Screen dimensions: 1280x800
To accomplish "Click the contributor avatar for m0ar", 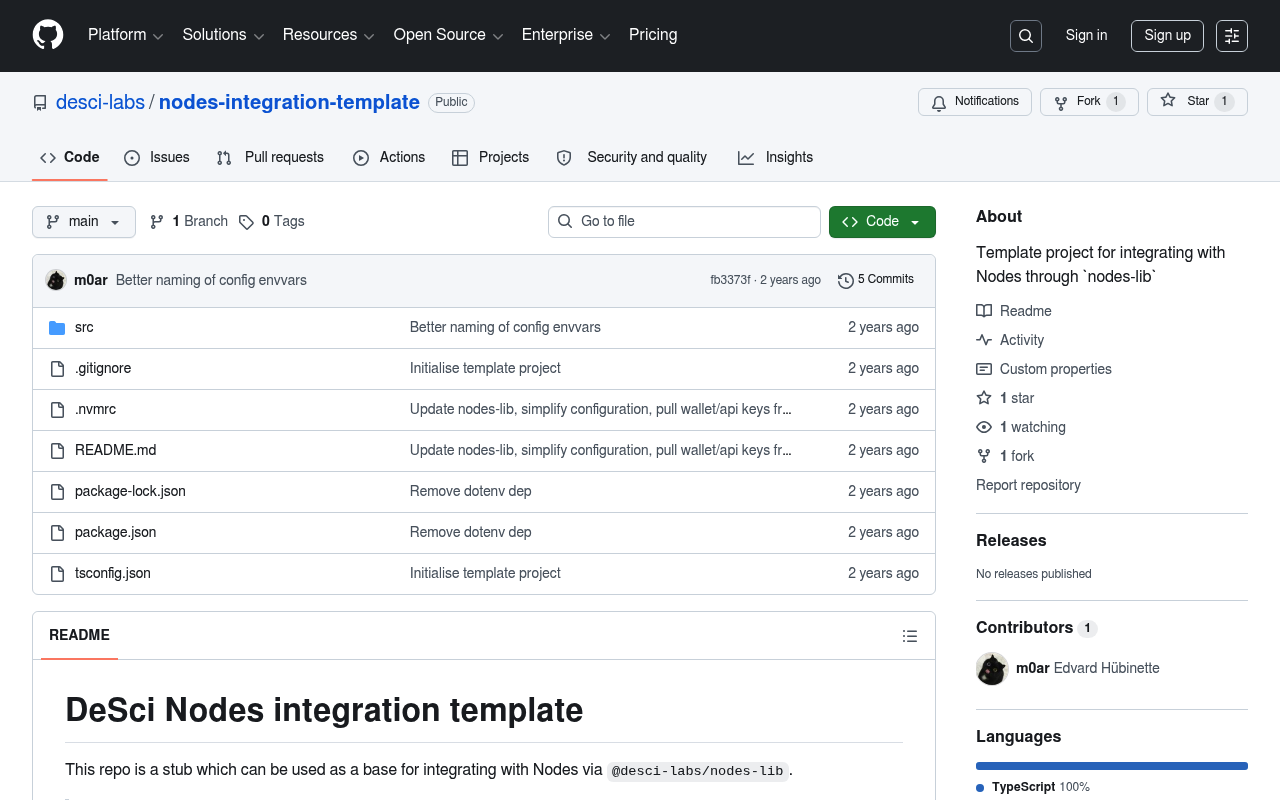I will point(992,669).
